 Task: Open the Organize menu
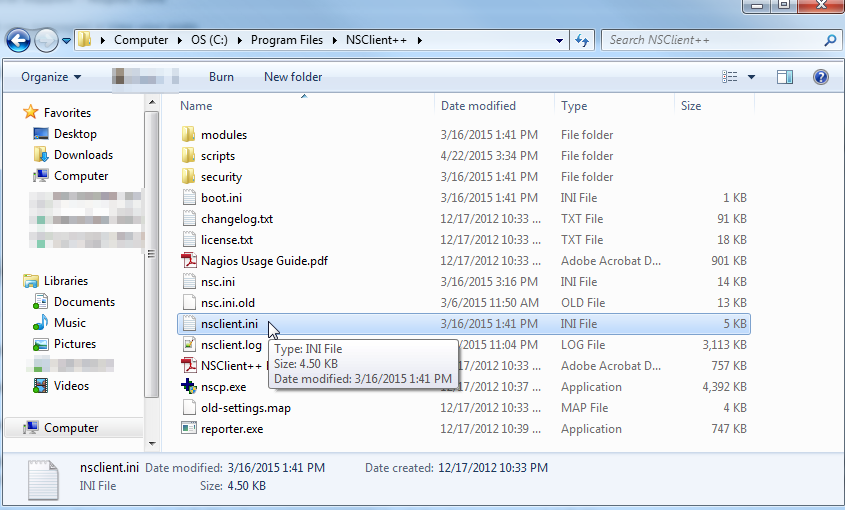coord(51,77)
